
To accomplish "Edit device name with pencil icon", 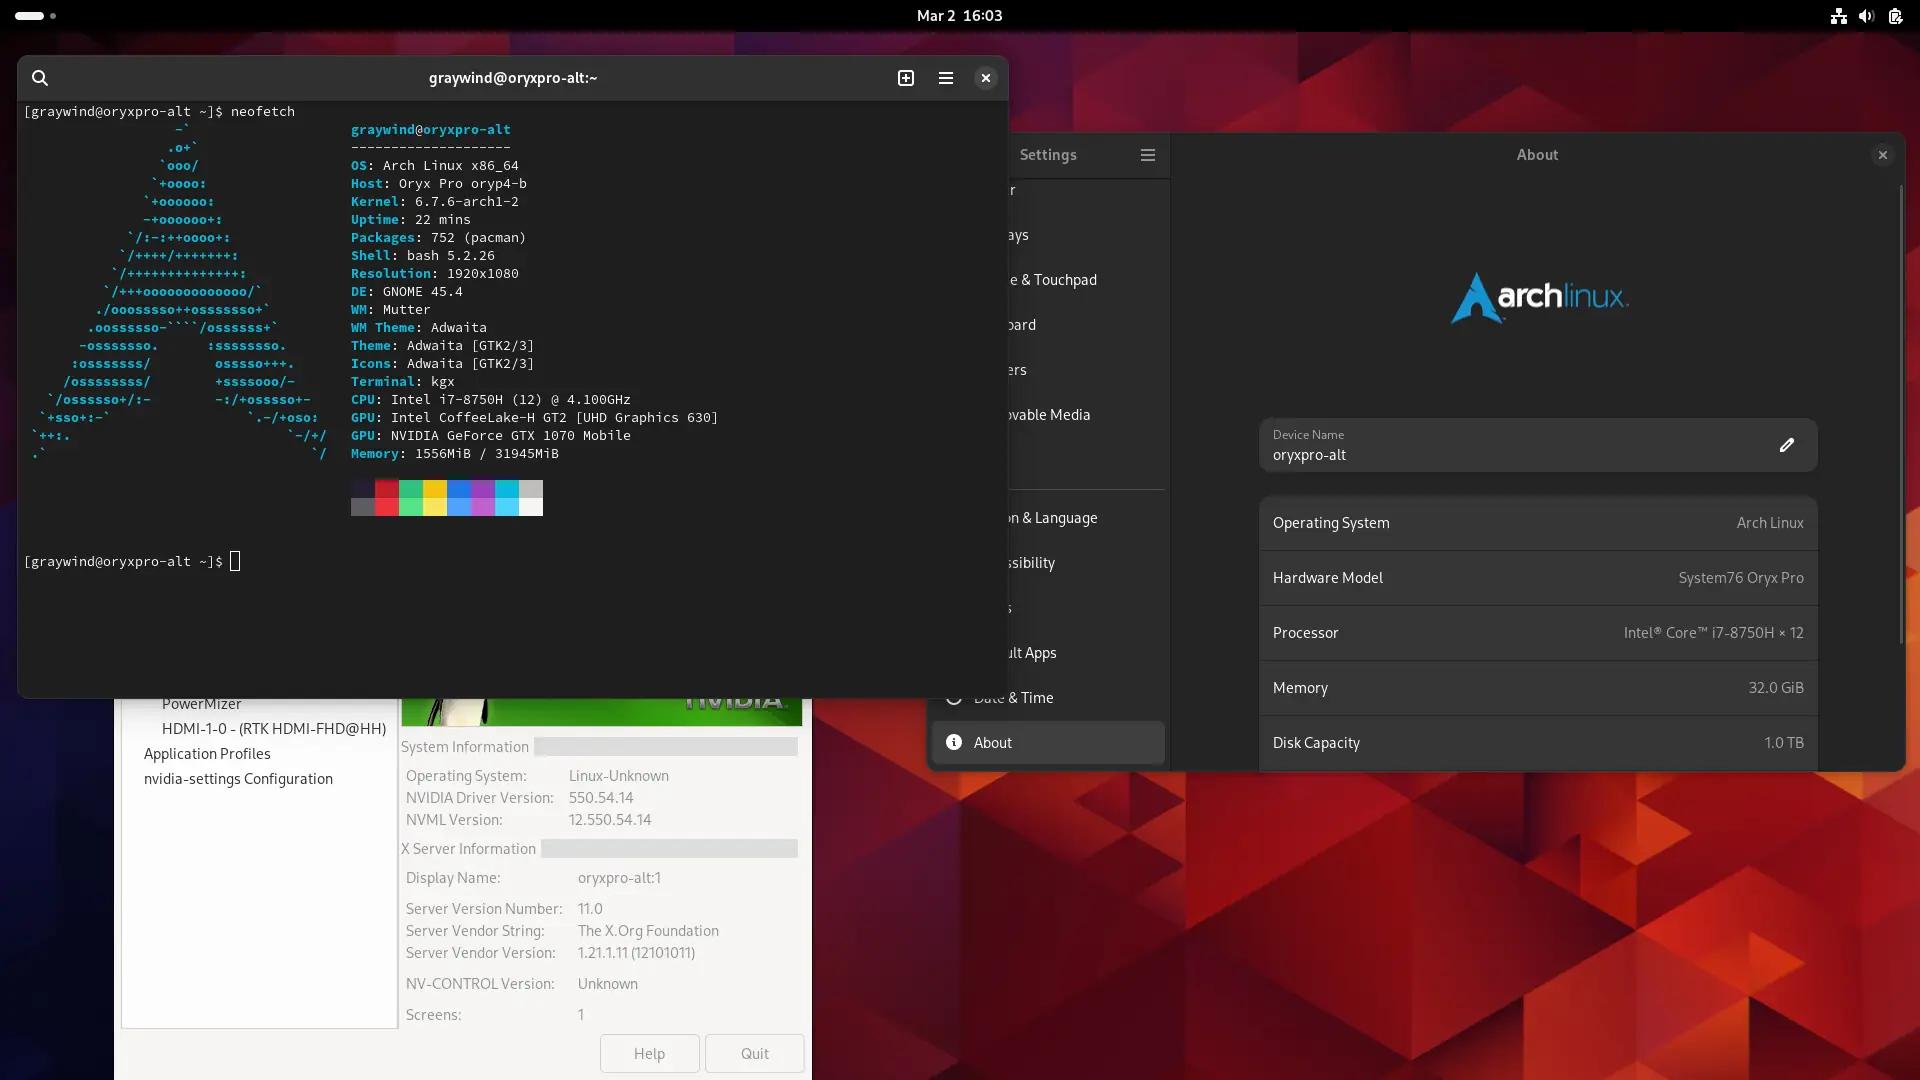I will pos(1787,445).
